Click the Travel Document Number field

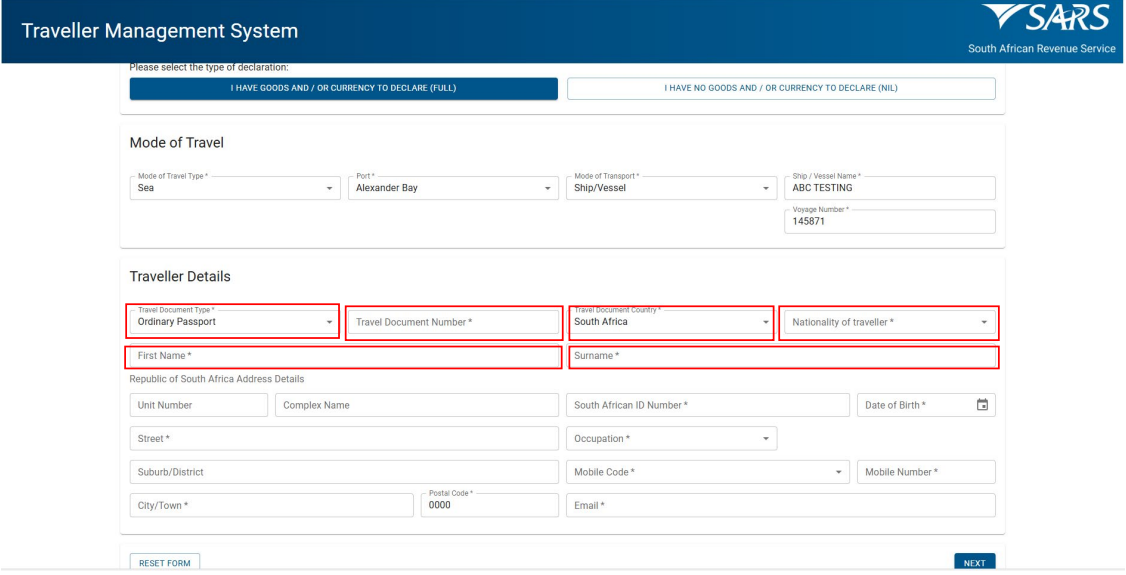click(x=452, y=322)
